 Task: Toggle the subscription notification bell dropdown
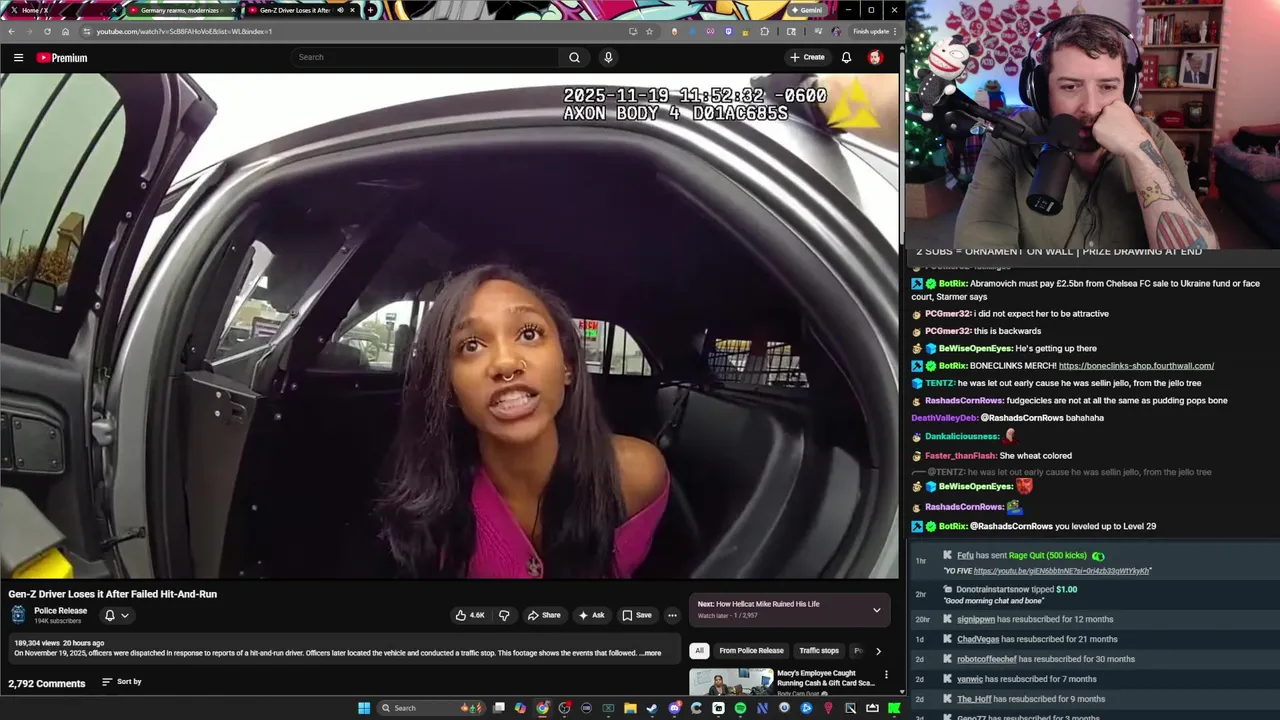pos(117,615)
